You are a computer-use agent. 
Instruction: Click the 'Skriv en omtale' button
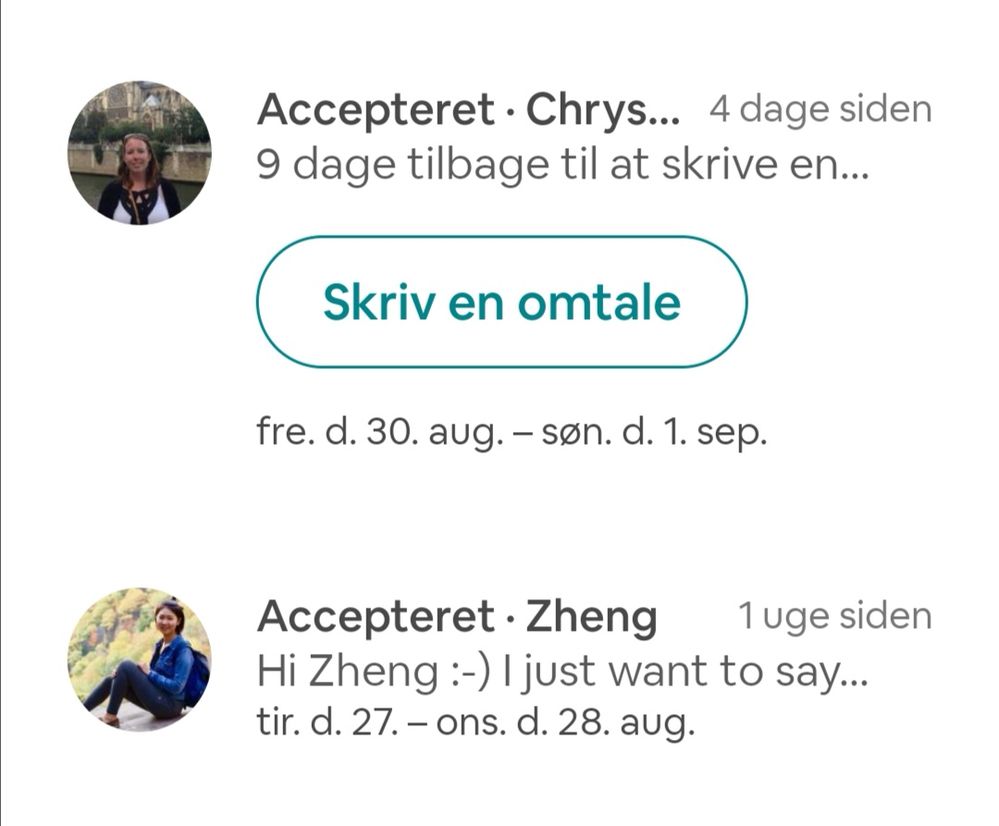pyautogui.click(x=501, y=301)
